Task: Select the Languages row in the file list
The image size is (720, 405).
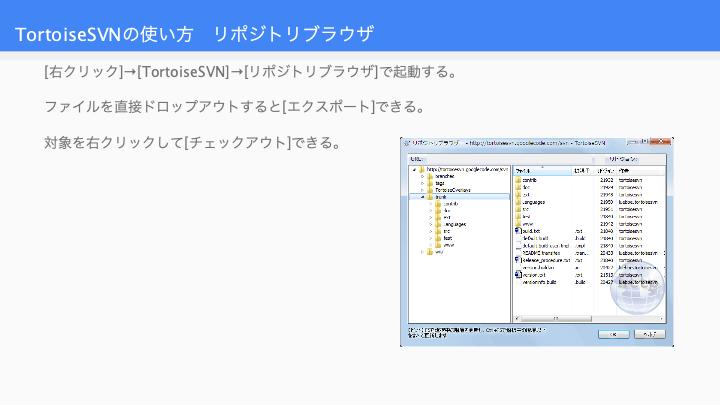Action: [589, 202]
